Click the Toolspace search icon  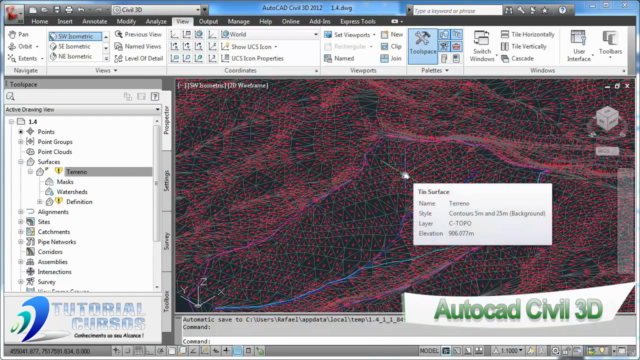pyautogui.click(x=11, y=97)
